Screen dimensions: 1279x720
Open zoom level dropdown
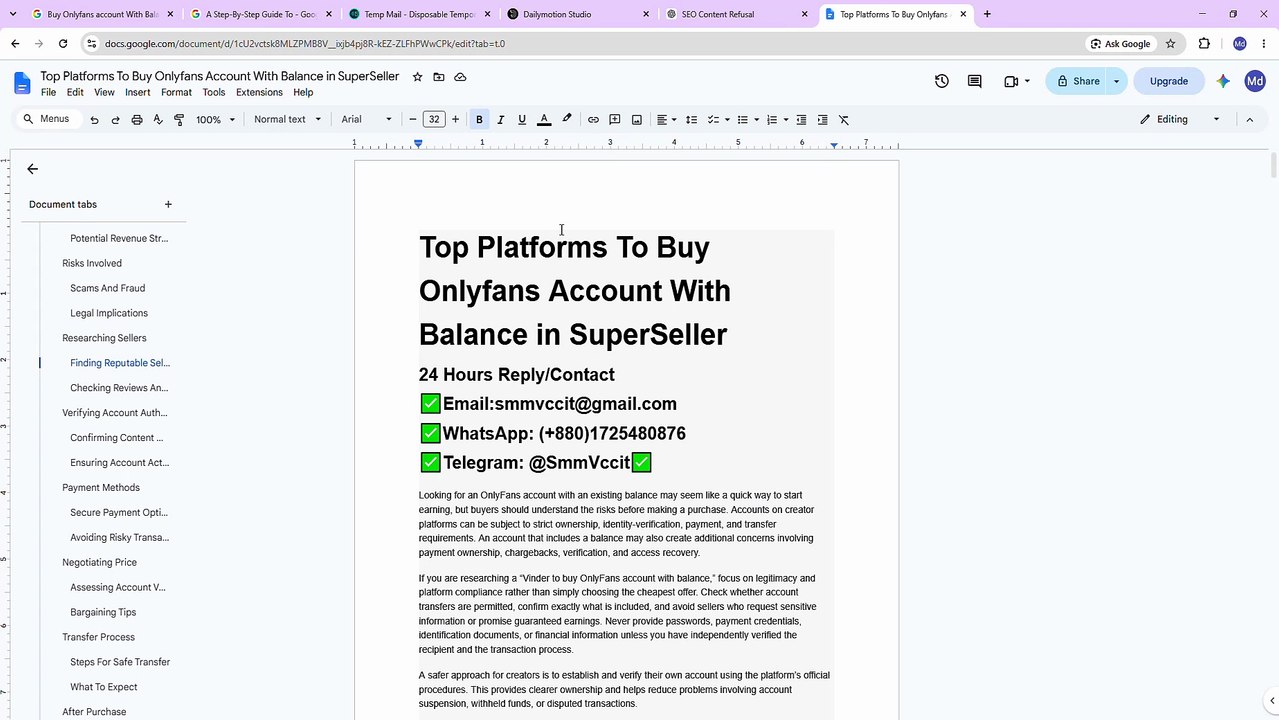(x=216, y=120)
